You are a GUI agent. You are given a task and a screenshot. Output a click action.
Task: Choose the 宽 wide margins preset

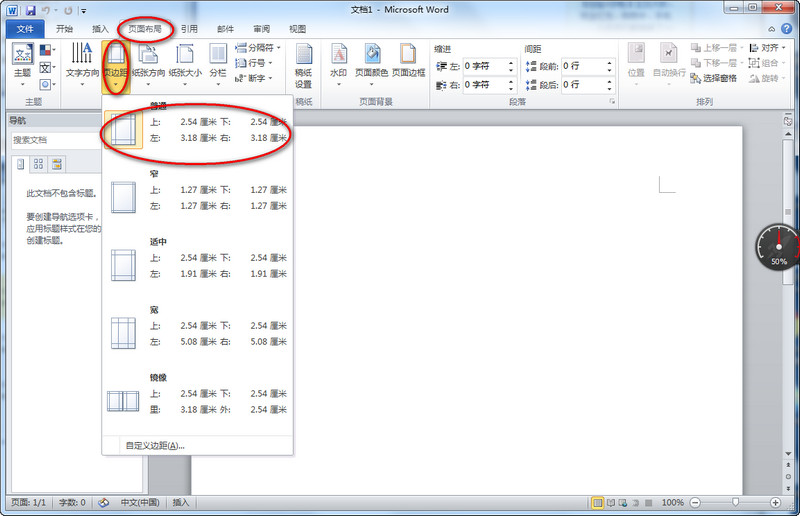[197, 331]
